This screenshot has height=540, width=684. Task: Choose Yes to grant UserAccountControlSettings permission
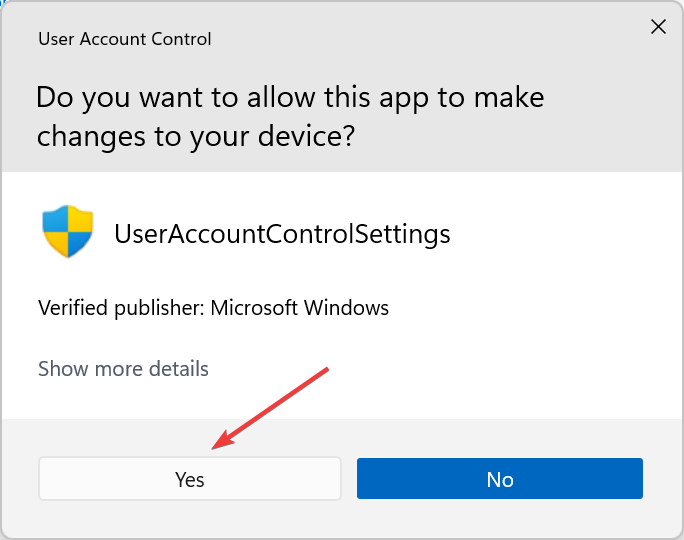click(x=190, y=478)
